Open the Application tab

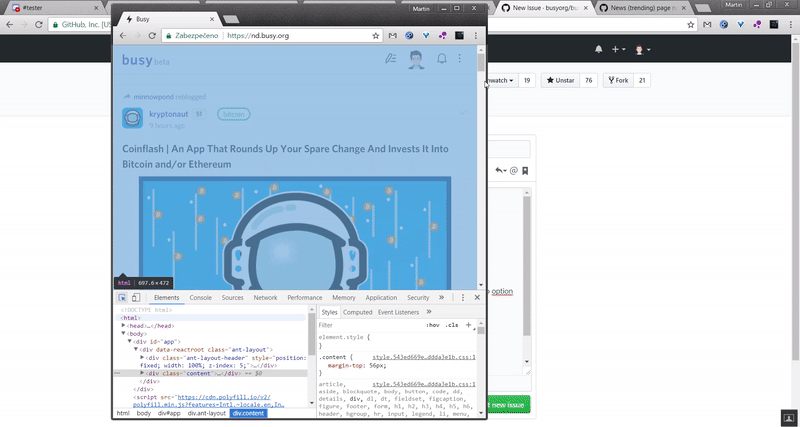click(381, 297)
